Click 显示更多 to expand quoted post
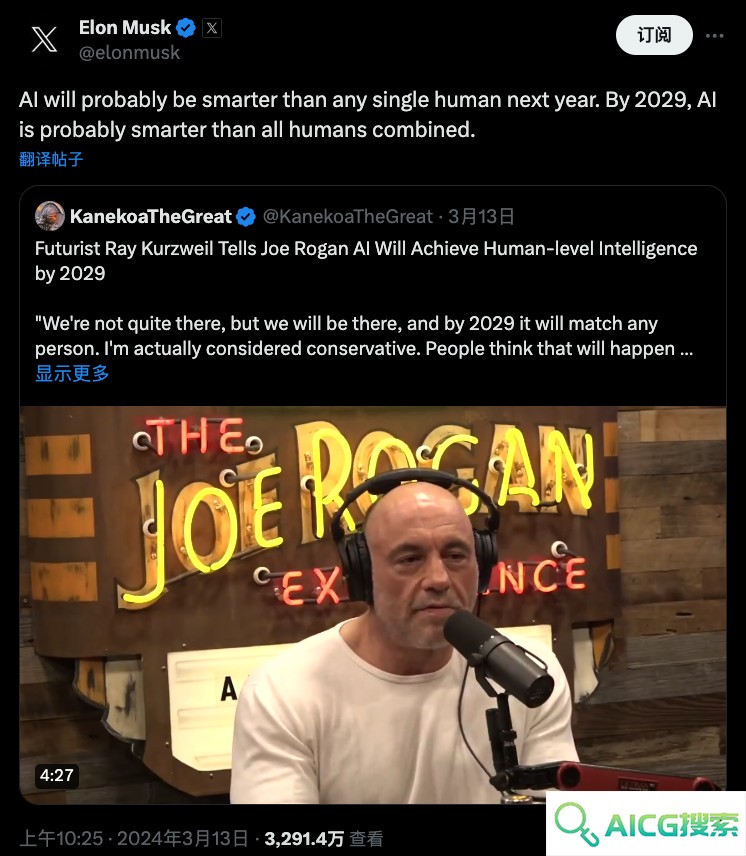The width and height of the screenshot is (746, 856). click(72, 373)
